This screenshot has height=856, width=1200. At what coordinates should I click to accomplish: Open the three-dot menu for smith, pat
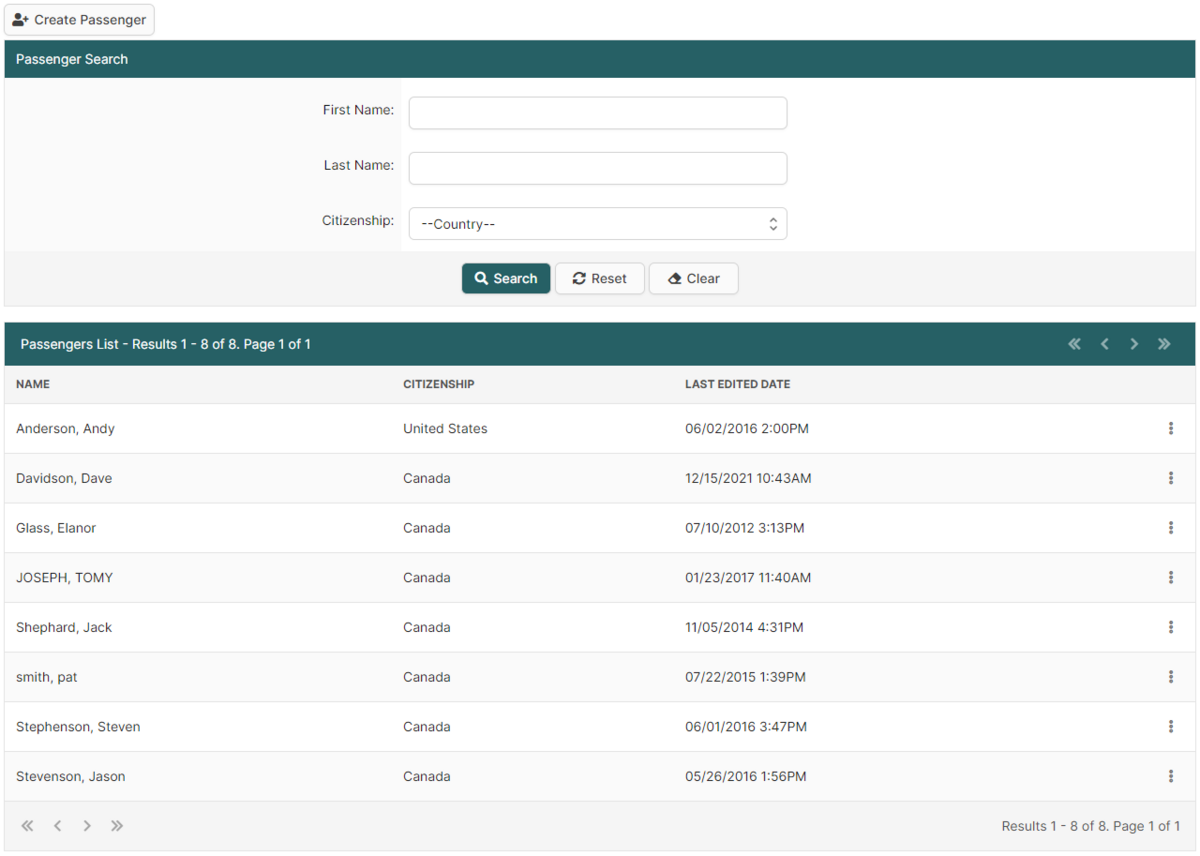point(1171,677)
